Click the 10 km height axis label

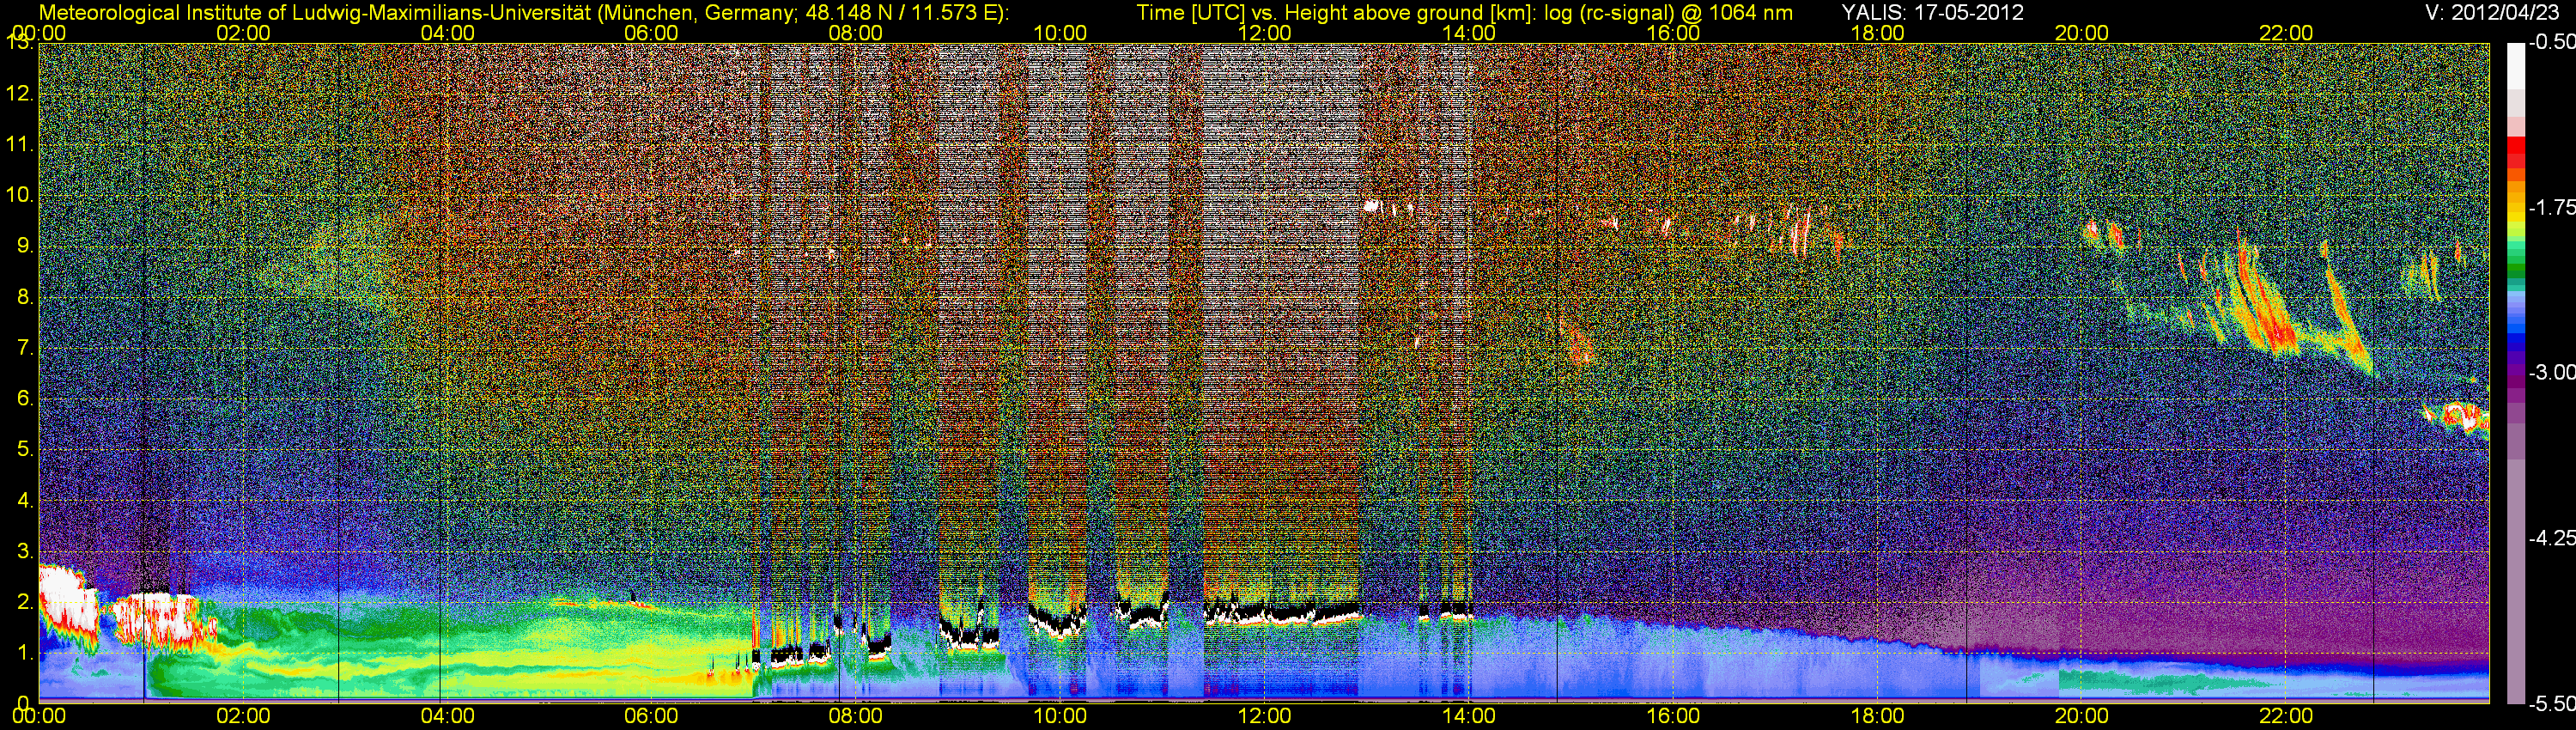point(19,194)
